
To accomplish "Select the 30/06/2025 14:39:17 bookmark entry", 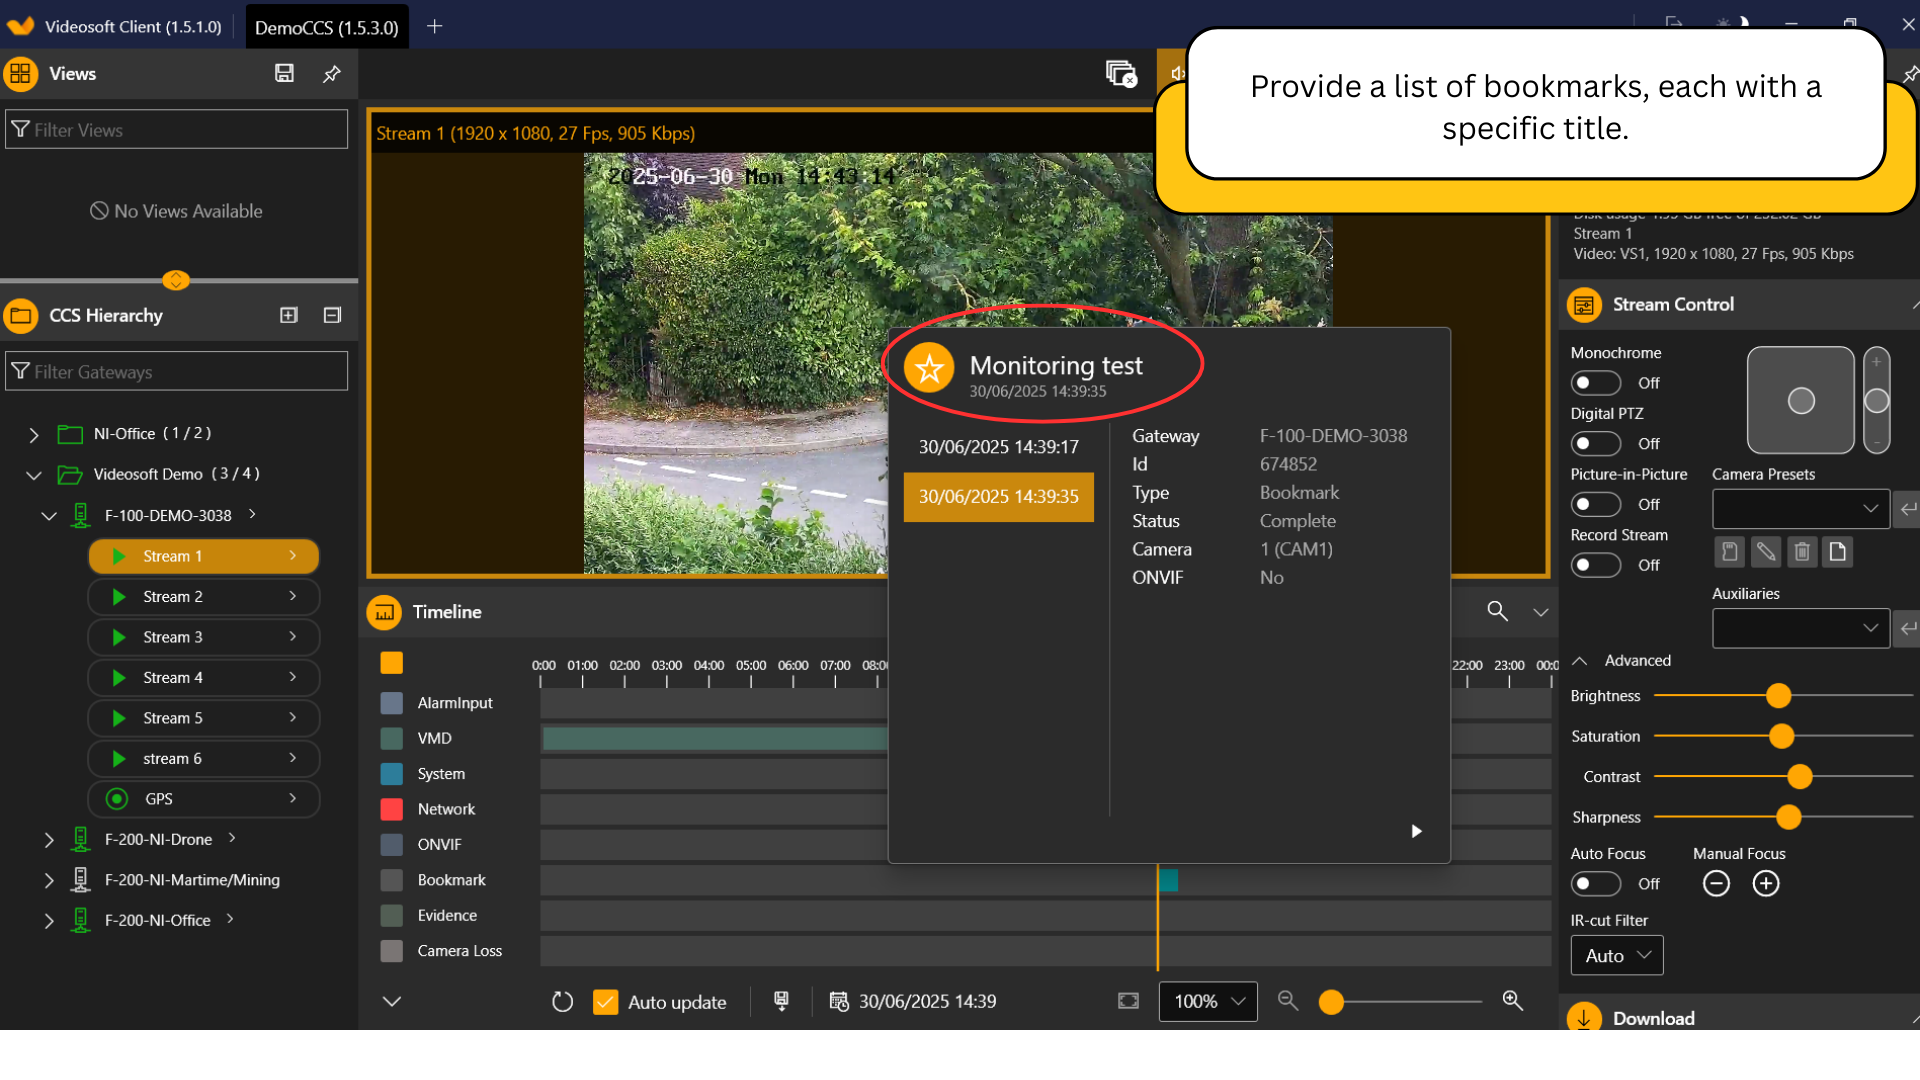I will coord(998,447).
